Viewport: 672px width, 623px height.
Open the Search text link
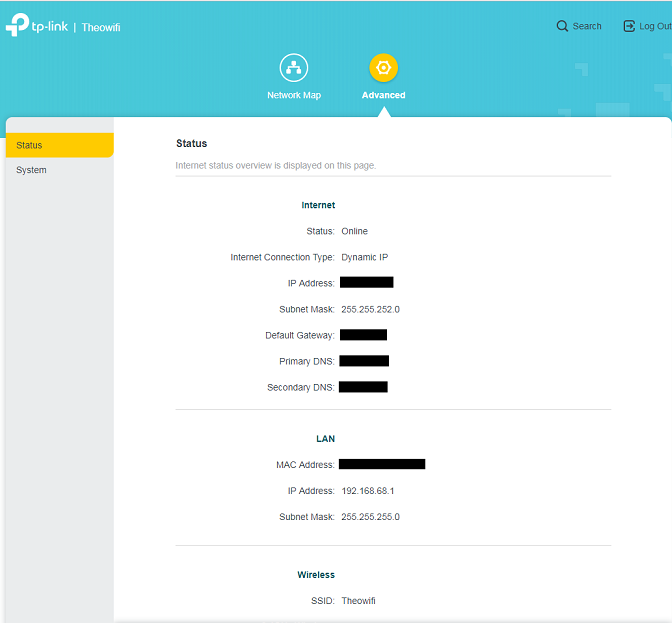[587, 26]
